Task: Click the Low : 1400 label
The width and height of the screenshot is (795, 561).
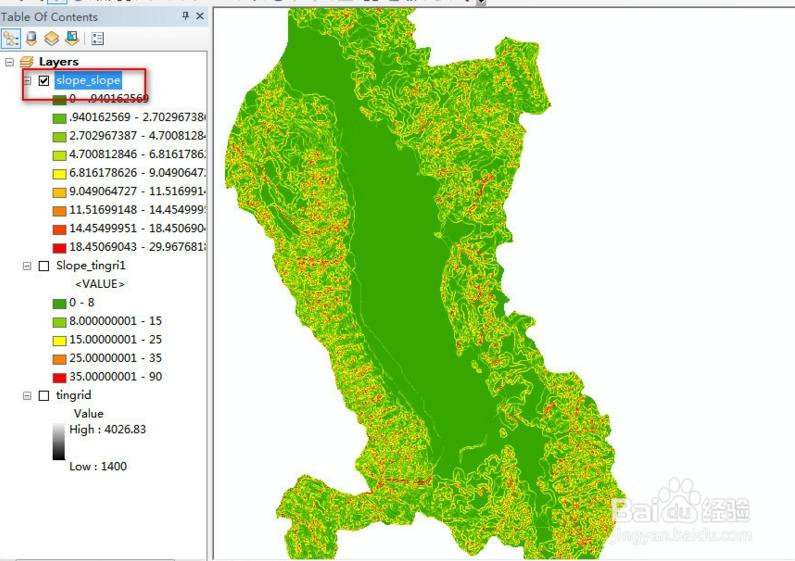Action: pos(98,466)
